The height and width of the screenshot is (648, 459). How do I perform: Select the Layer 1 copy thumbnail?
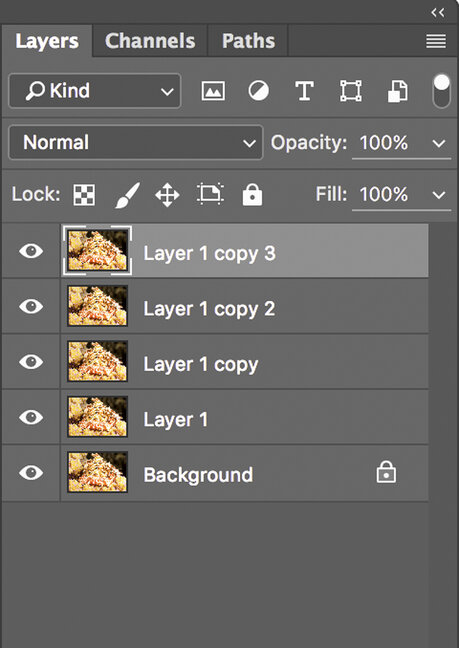pos(98,362)
